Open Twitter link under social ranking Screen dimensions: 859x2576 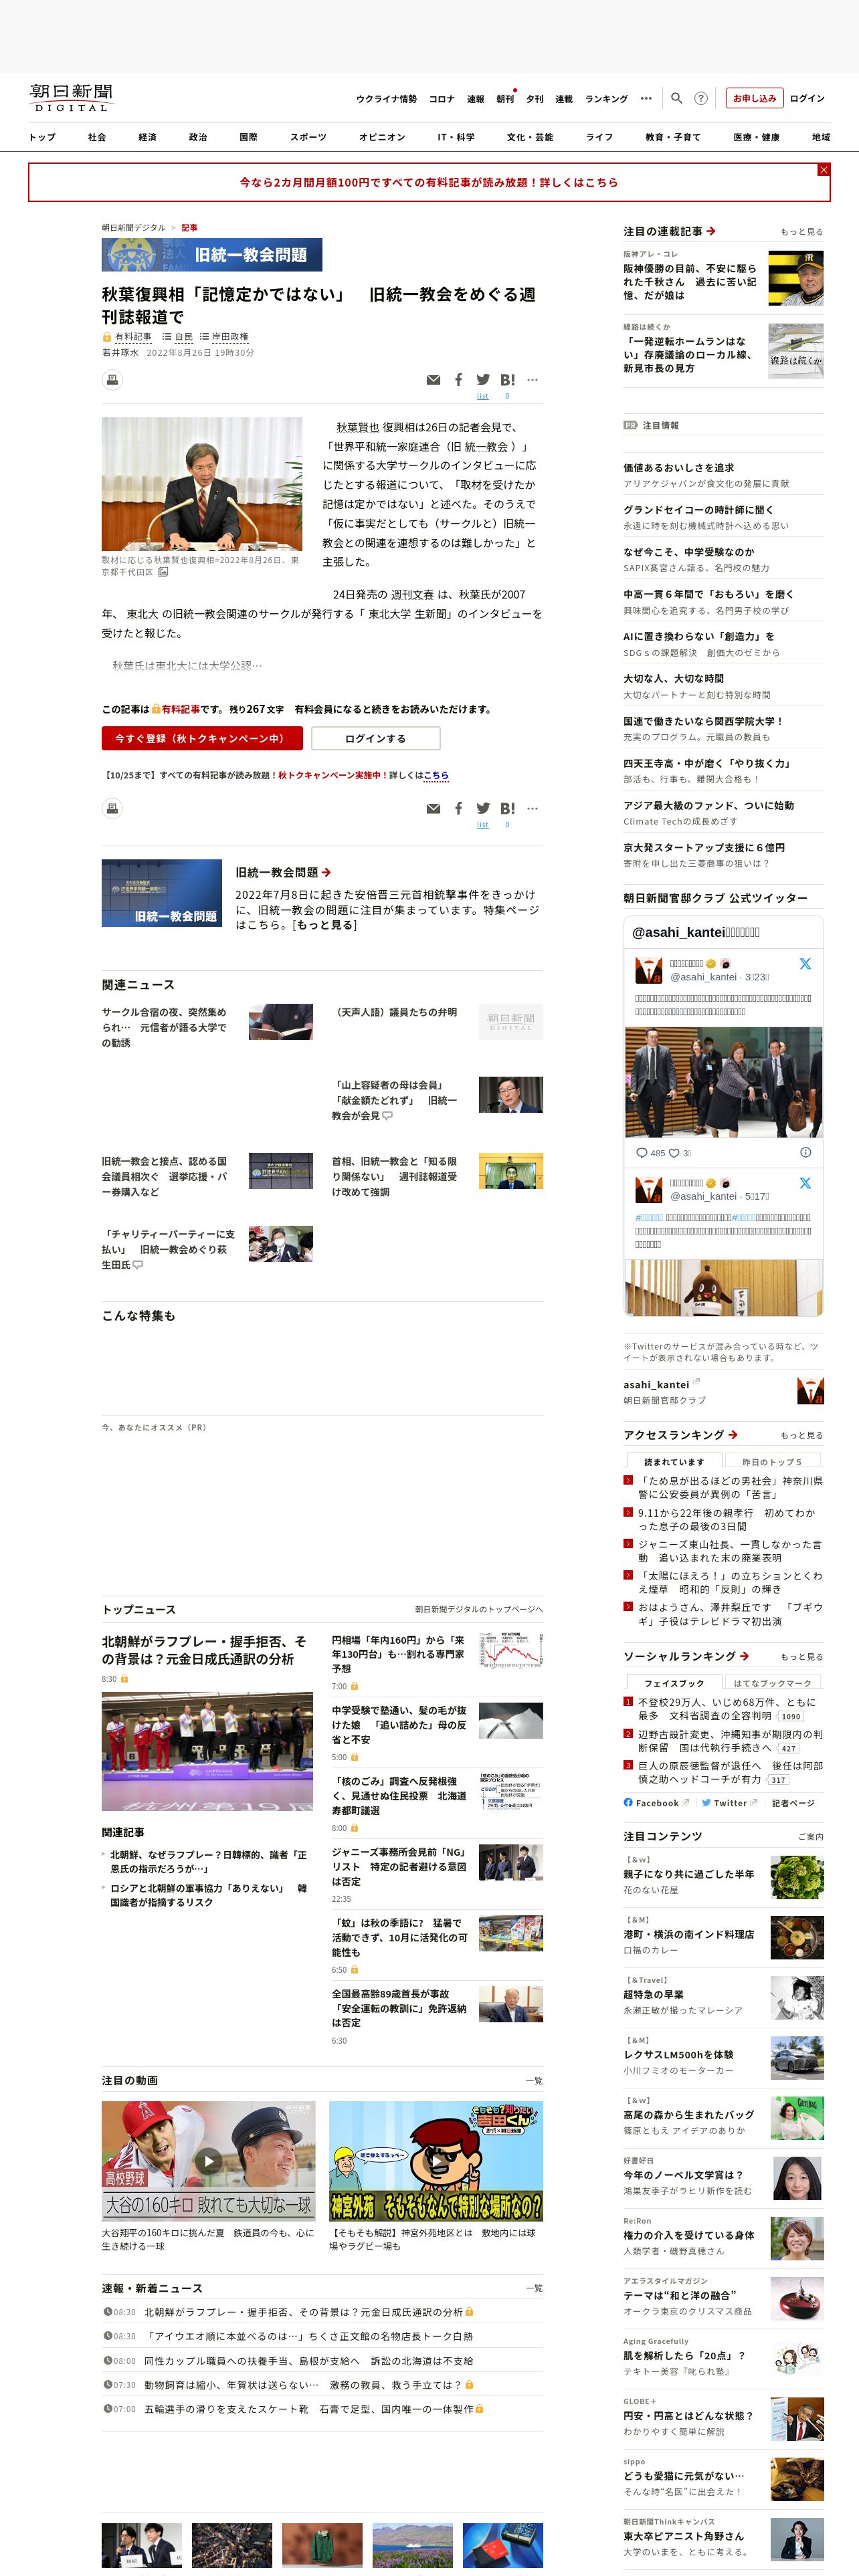point(729,1803)
